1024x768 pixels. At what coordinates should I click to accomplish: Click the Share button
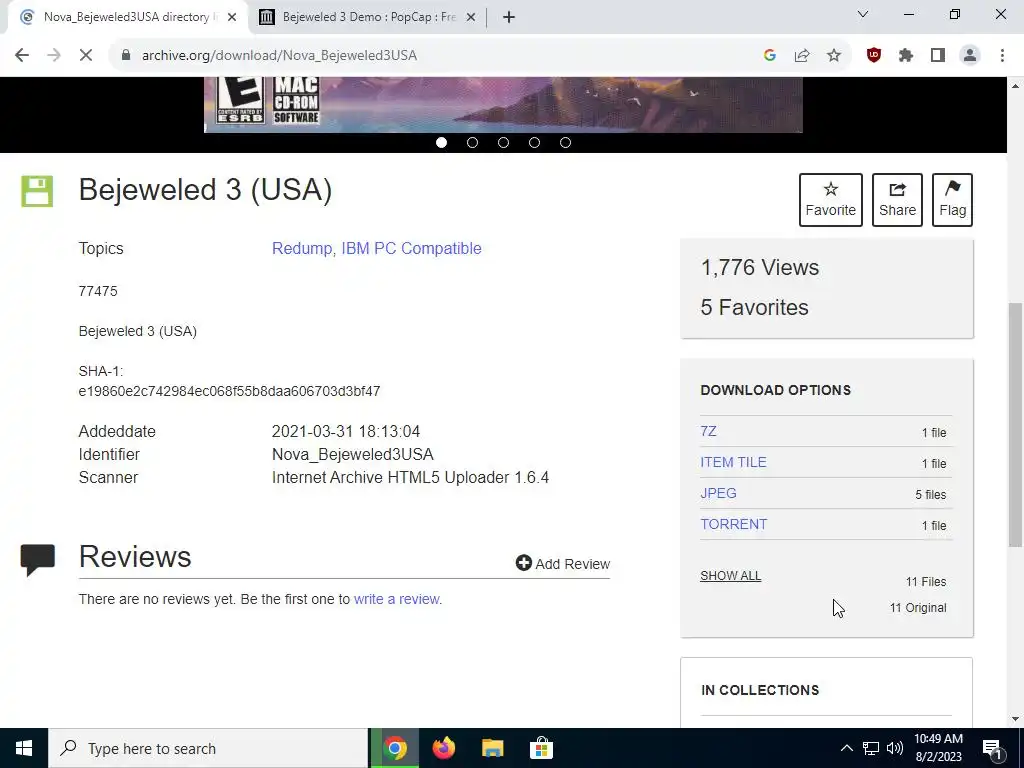(x=897, y=200)
